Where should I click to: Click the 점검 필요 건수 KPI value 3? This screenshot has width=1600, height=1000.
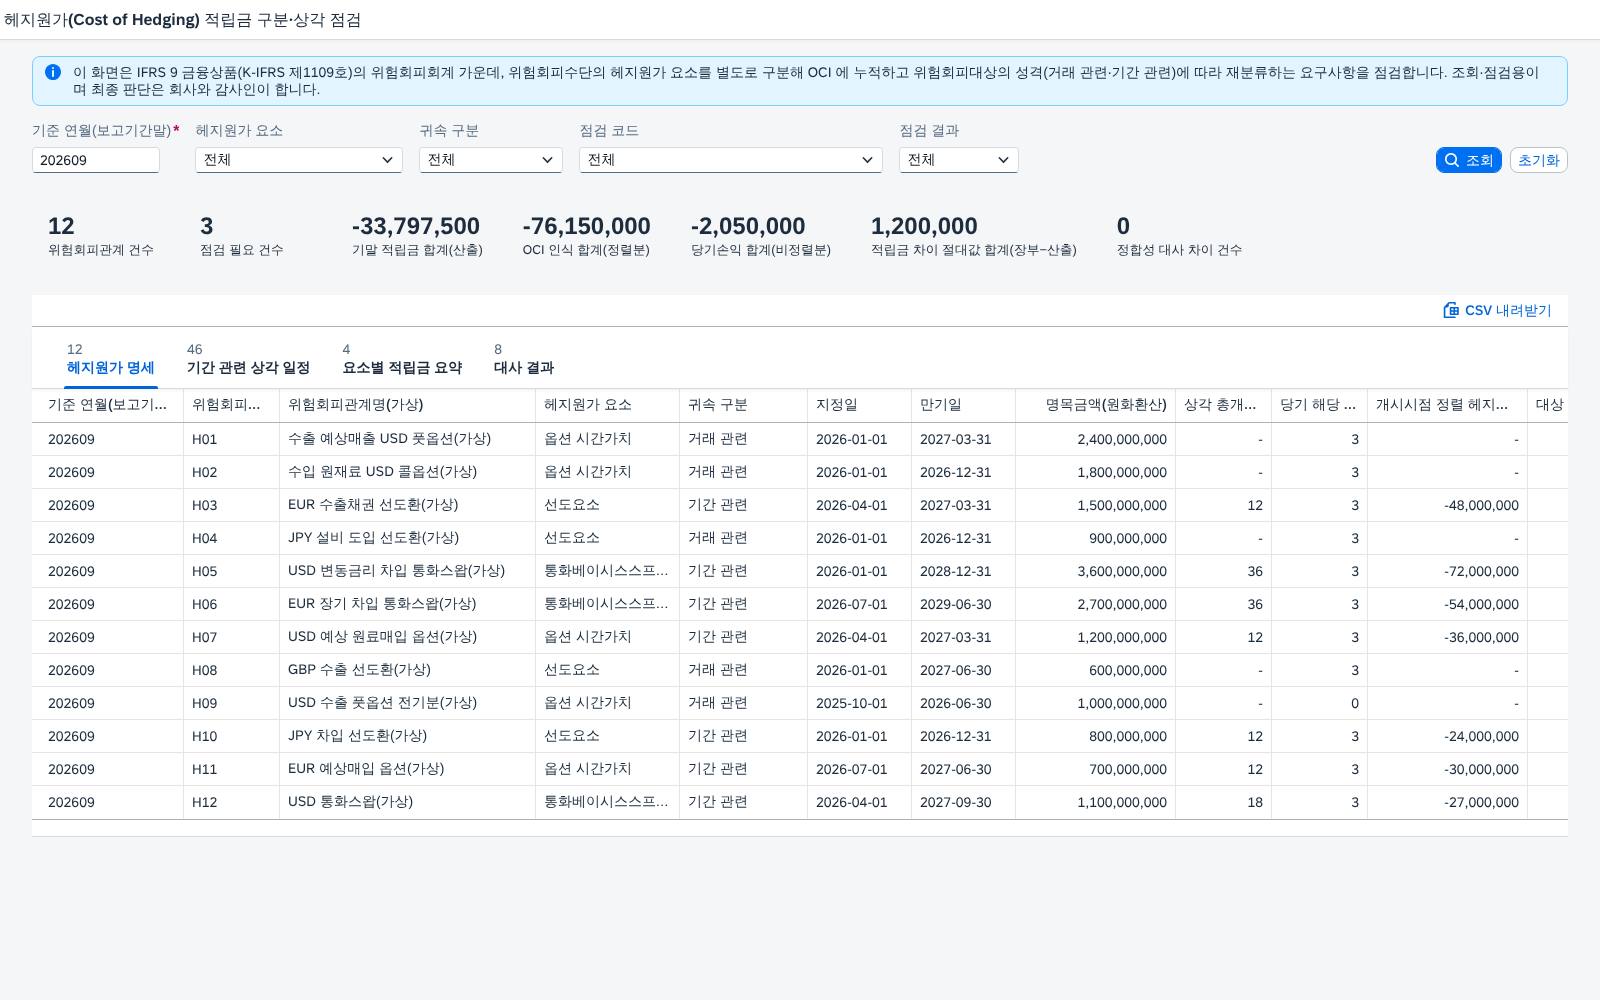(207, 226)
